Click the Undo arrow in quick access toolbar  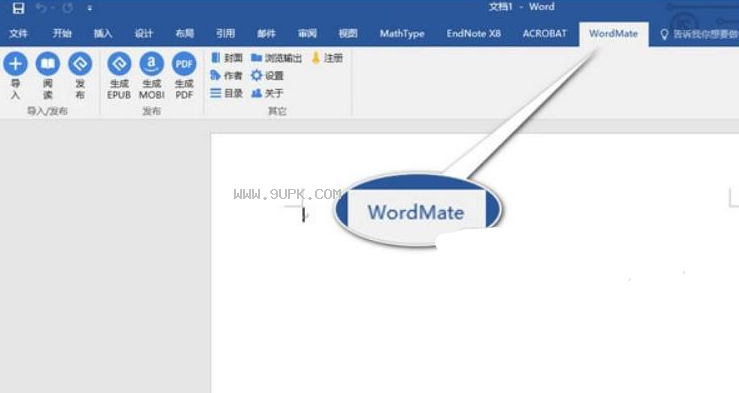pos(41,8)
